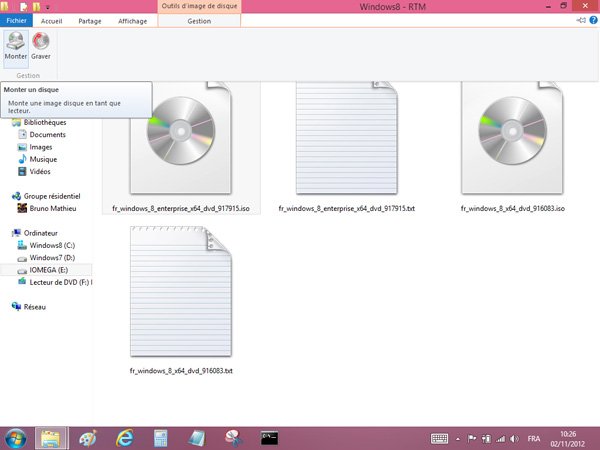This screenshot has width=600, height=450.
Task: Click the Musique note icon in sidebar
Action: 23,159
